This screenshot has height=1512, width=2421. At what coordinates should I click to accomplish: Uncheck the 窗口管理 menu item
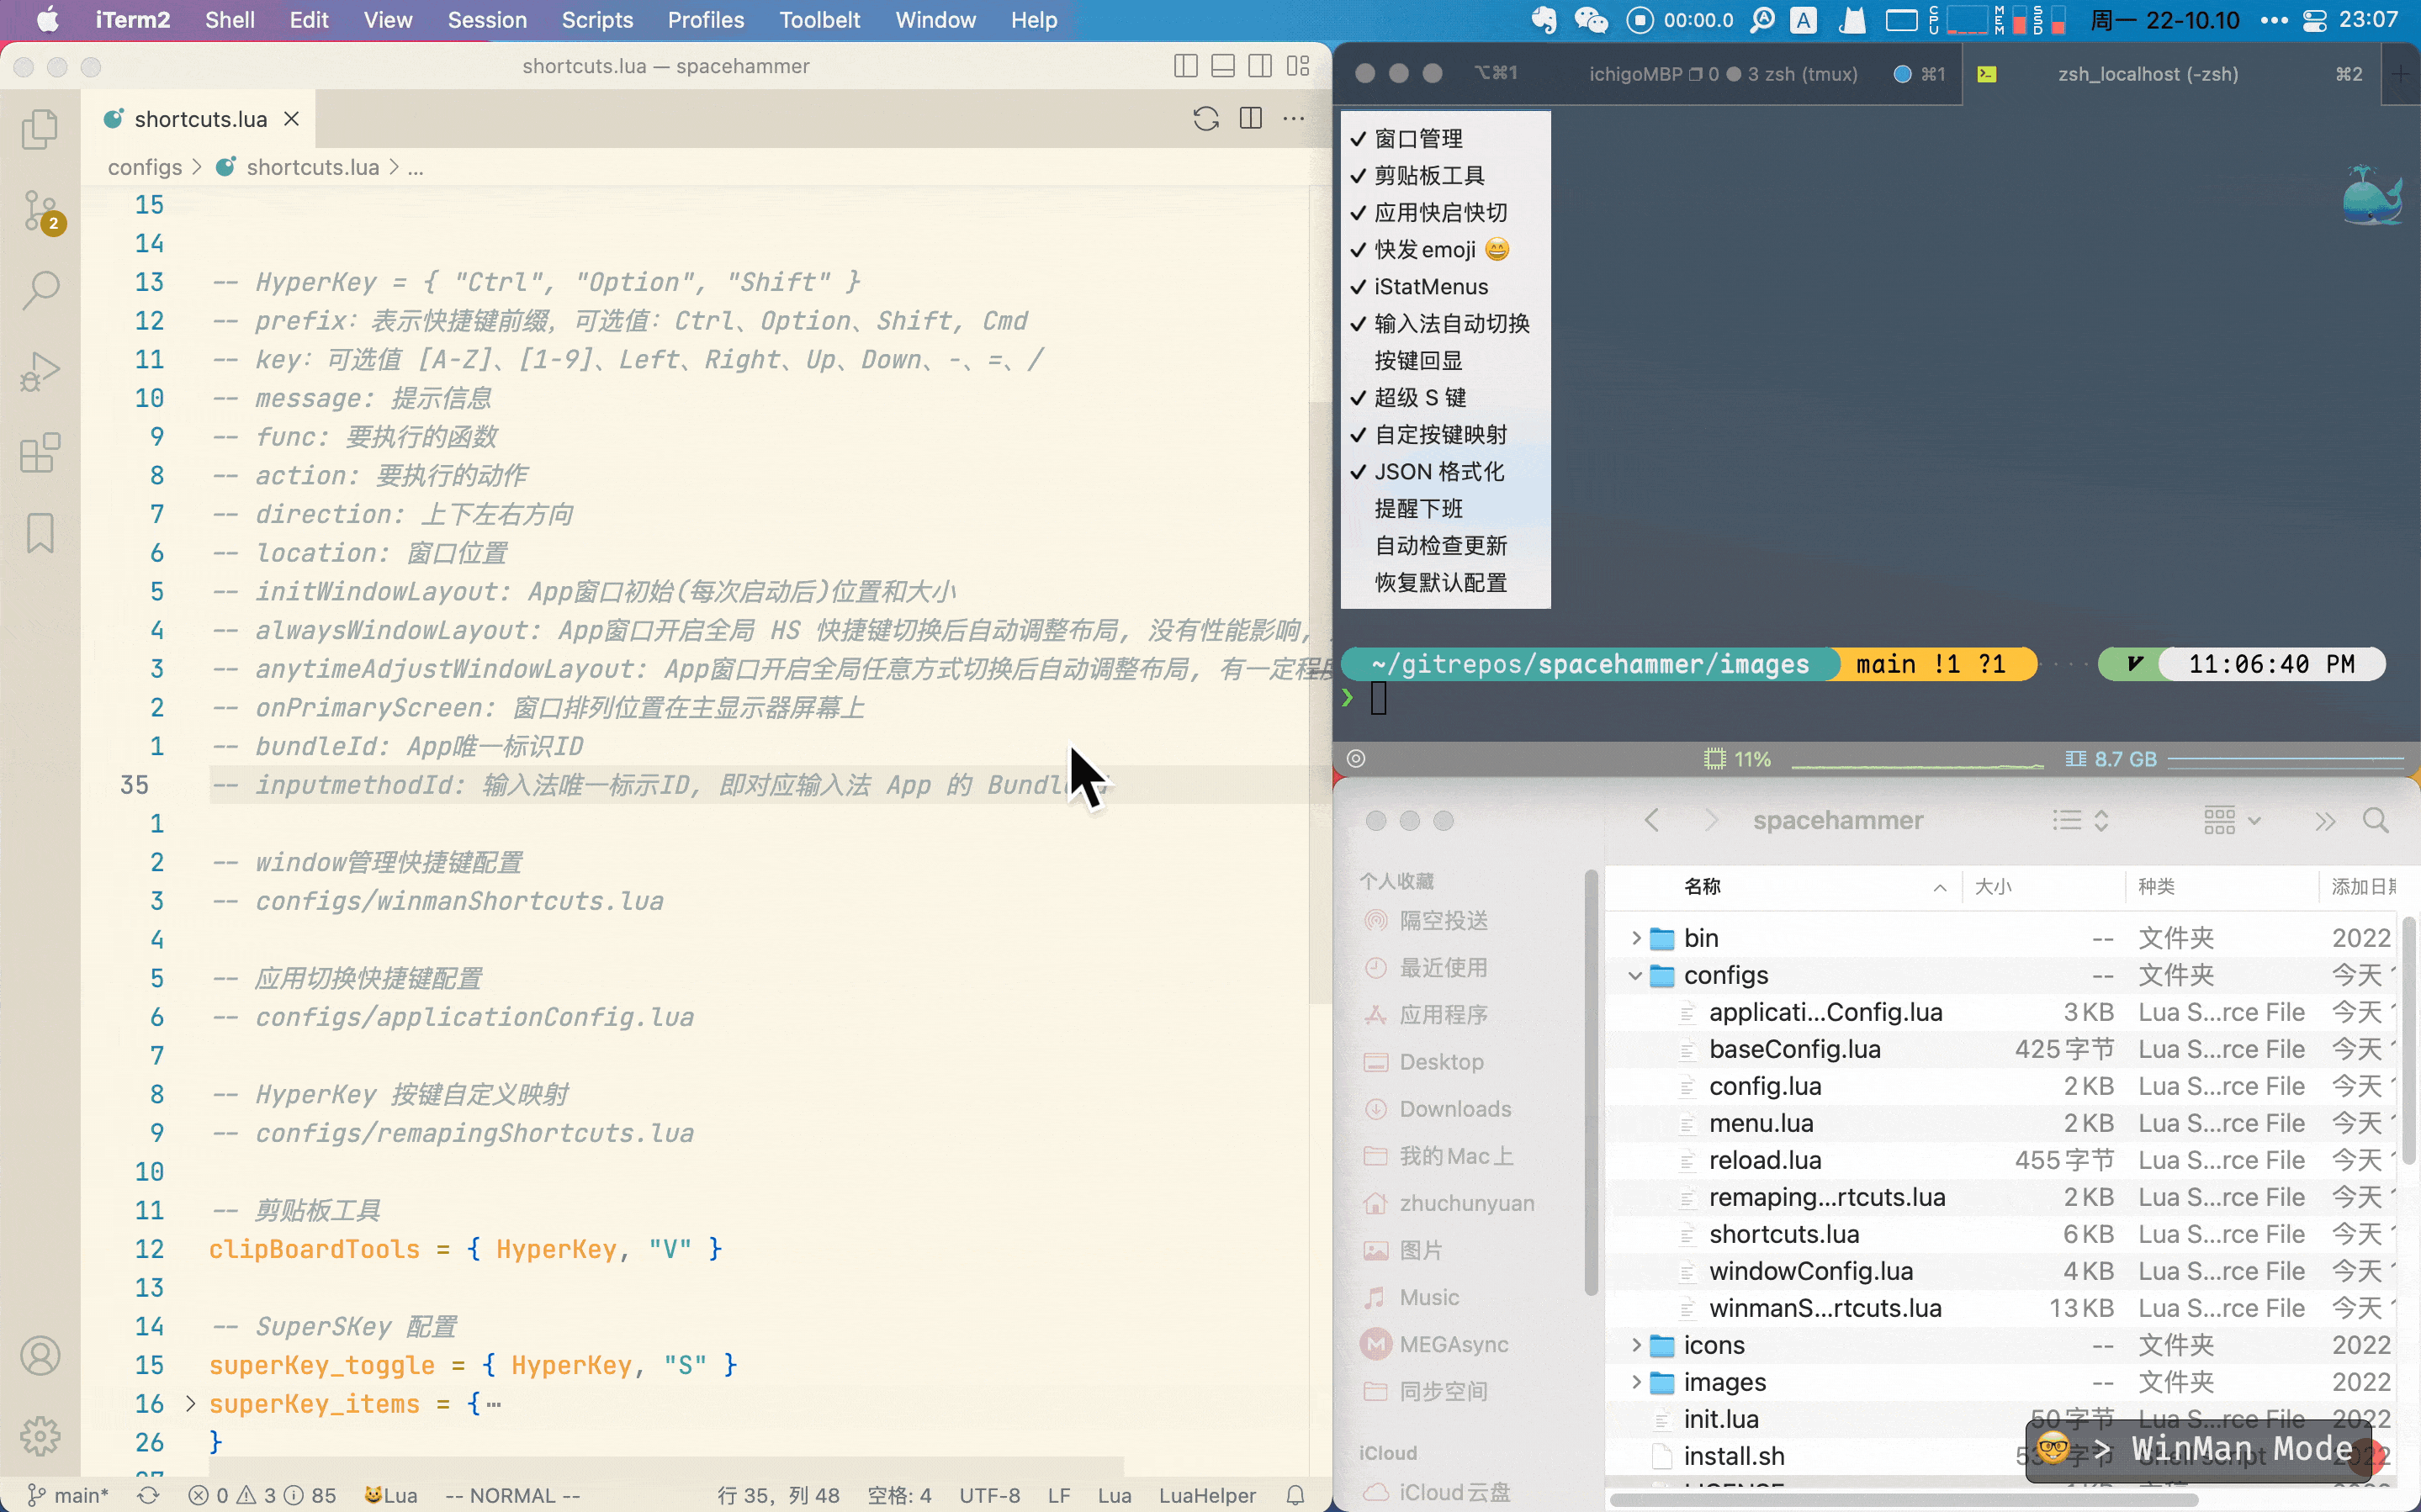[x=1418, y=138]
